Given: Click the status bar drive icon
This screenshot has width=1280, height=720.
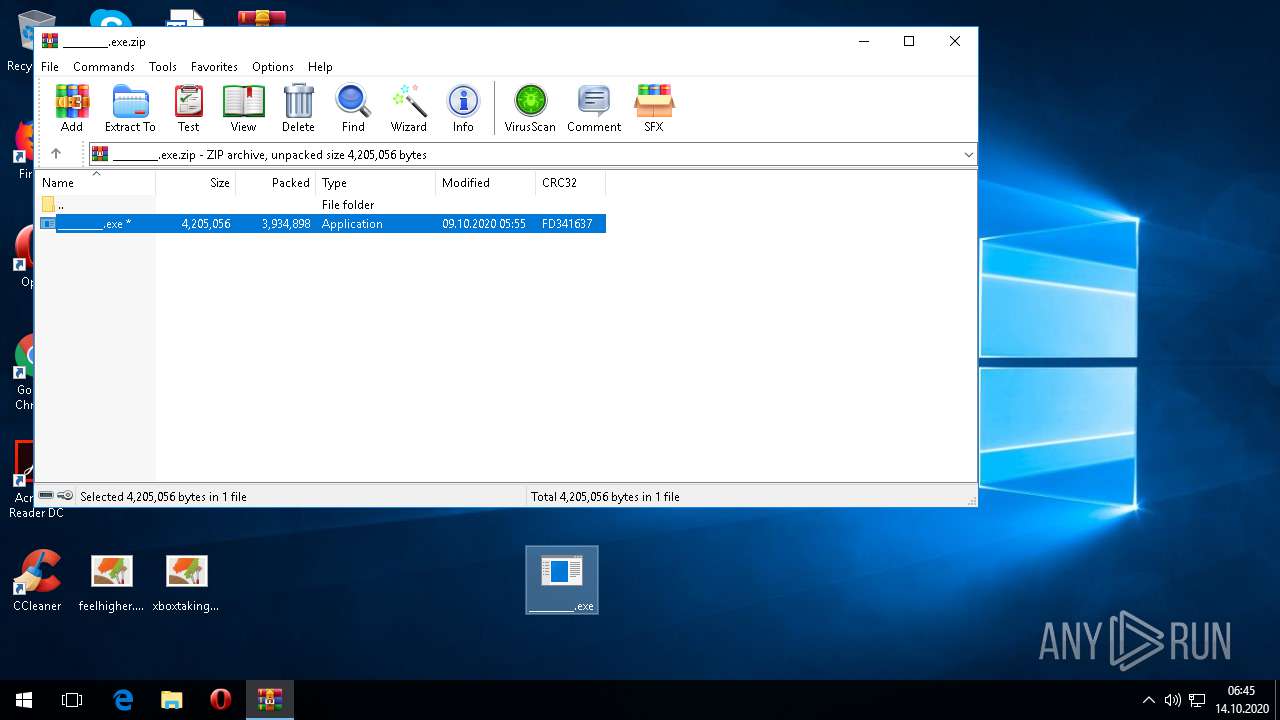Looking at the screenshot, I should point(46,496).
